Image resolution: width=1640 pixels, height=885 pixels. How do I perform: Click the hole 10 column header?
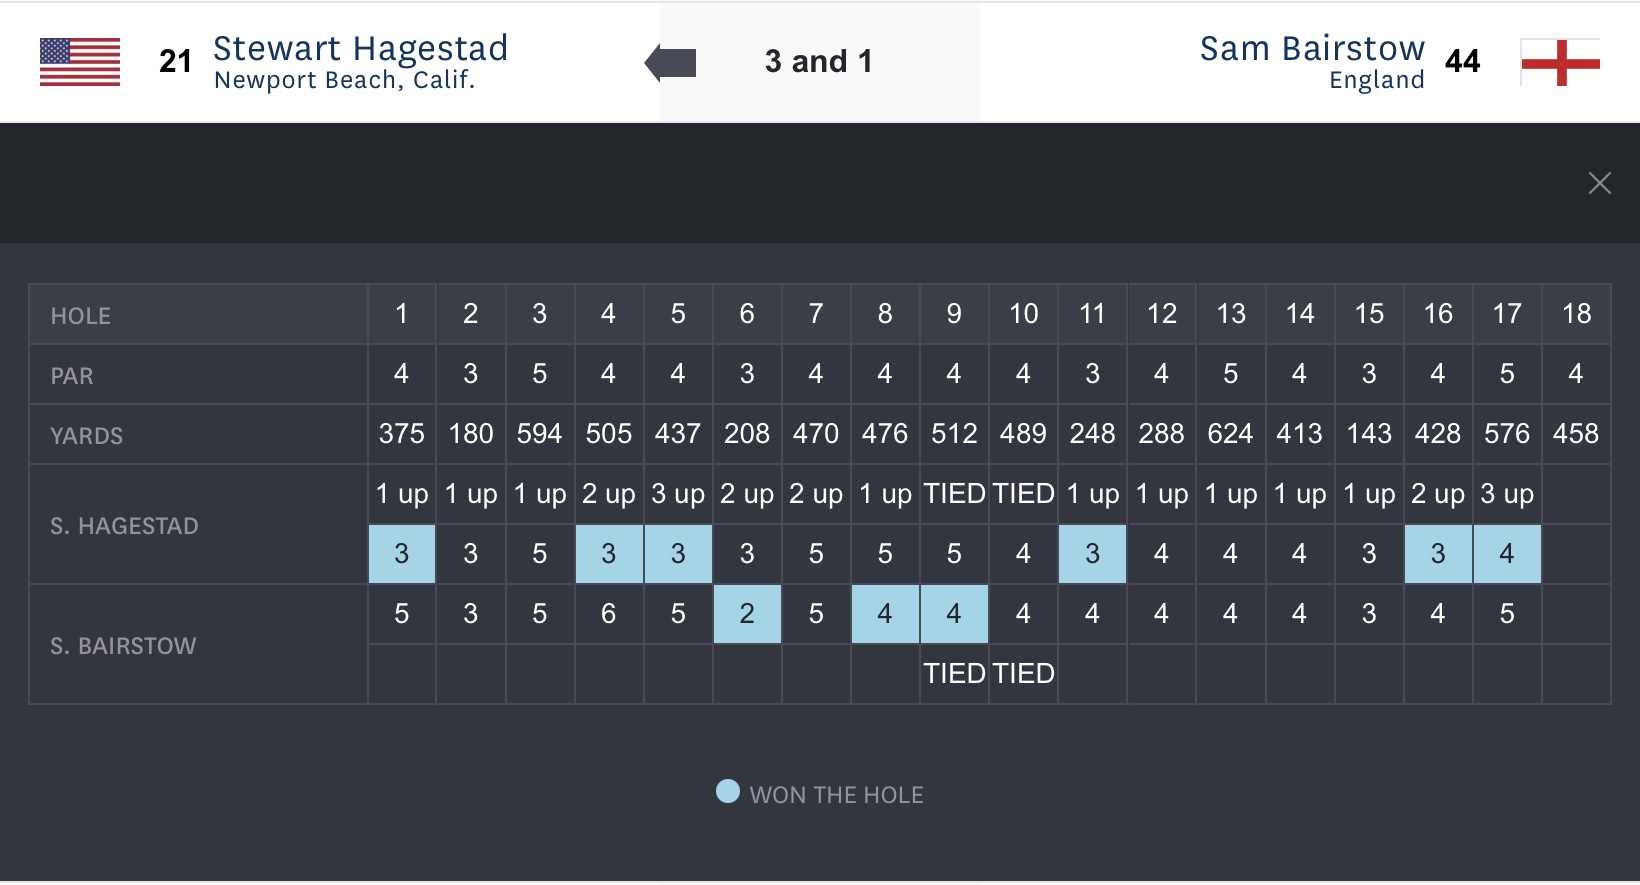click(1023, 314)
